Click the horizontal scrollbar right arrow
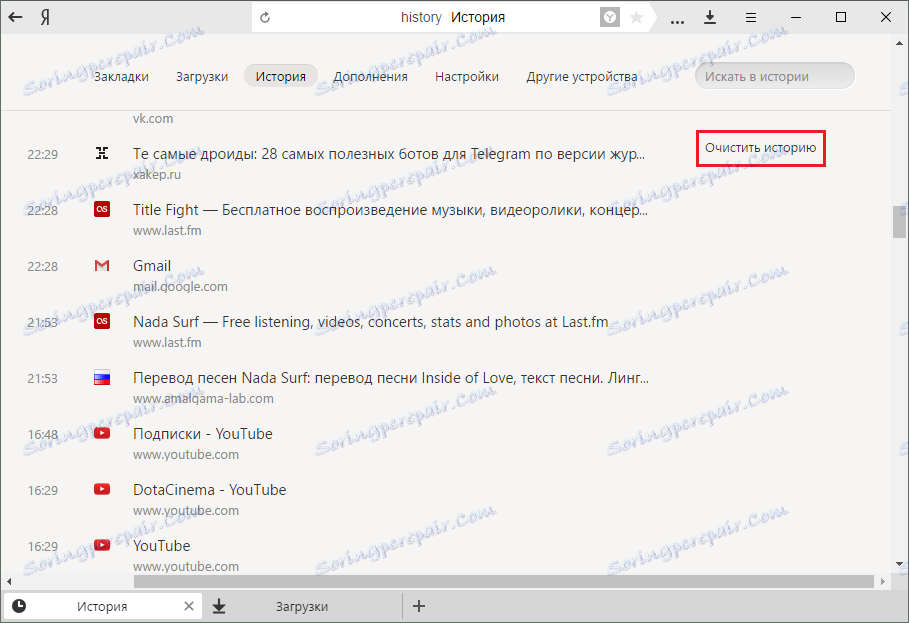909x623 pixels. [x=883, y=581]
